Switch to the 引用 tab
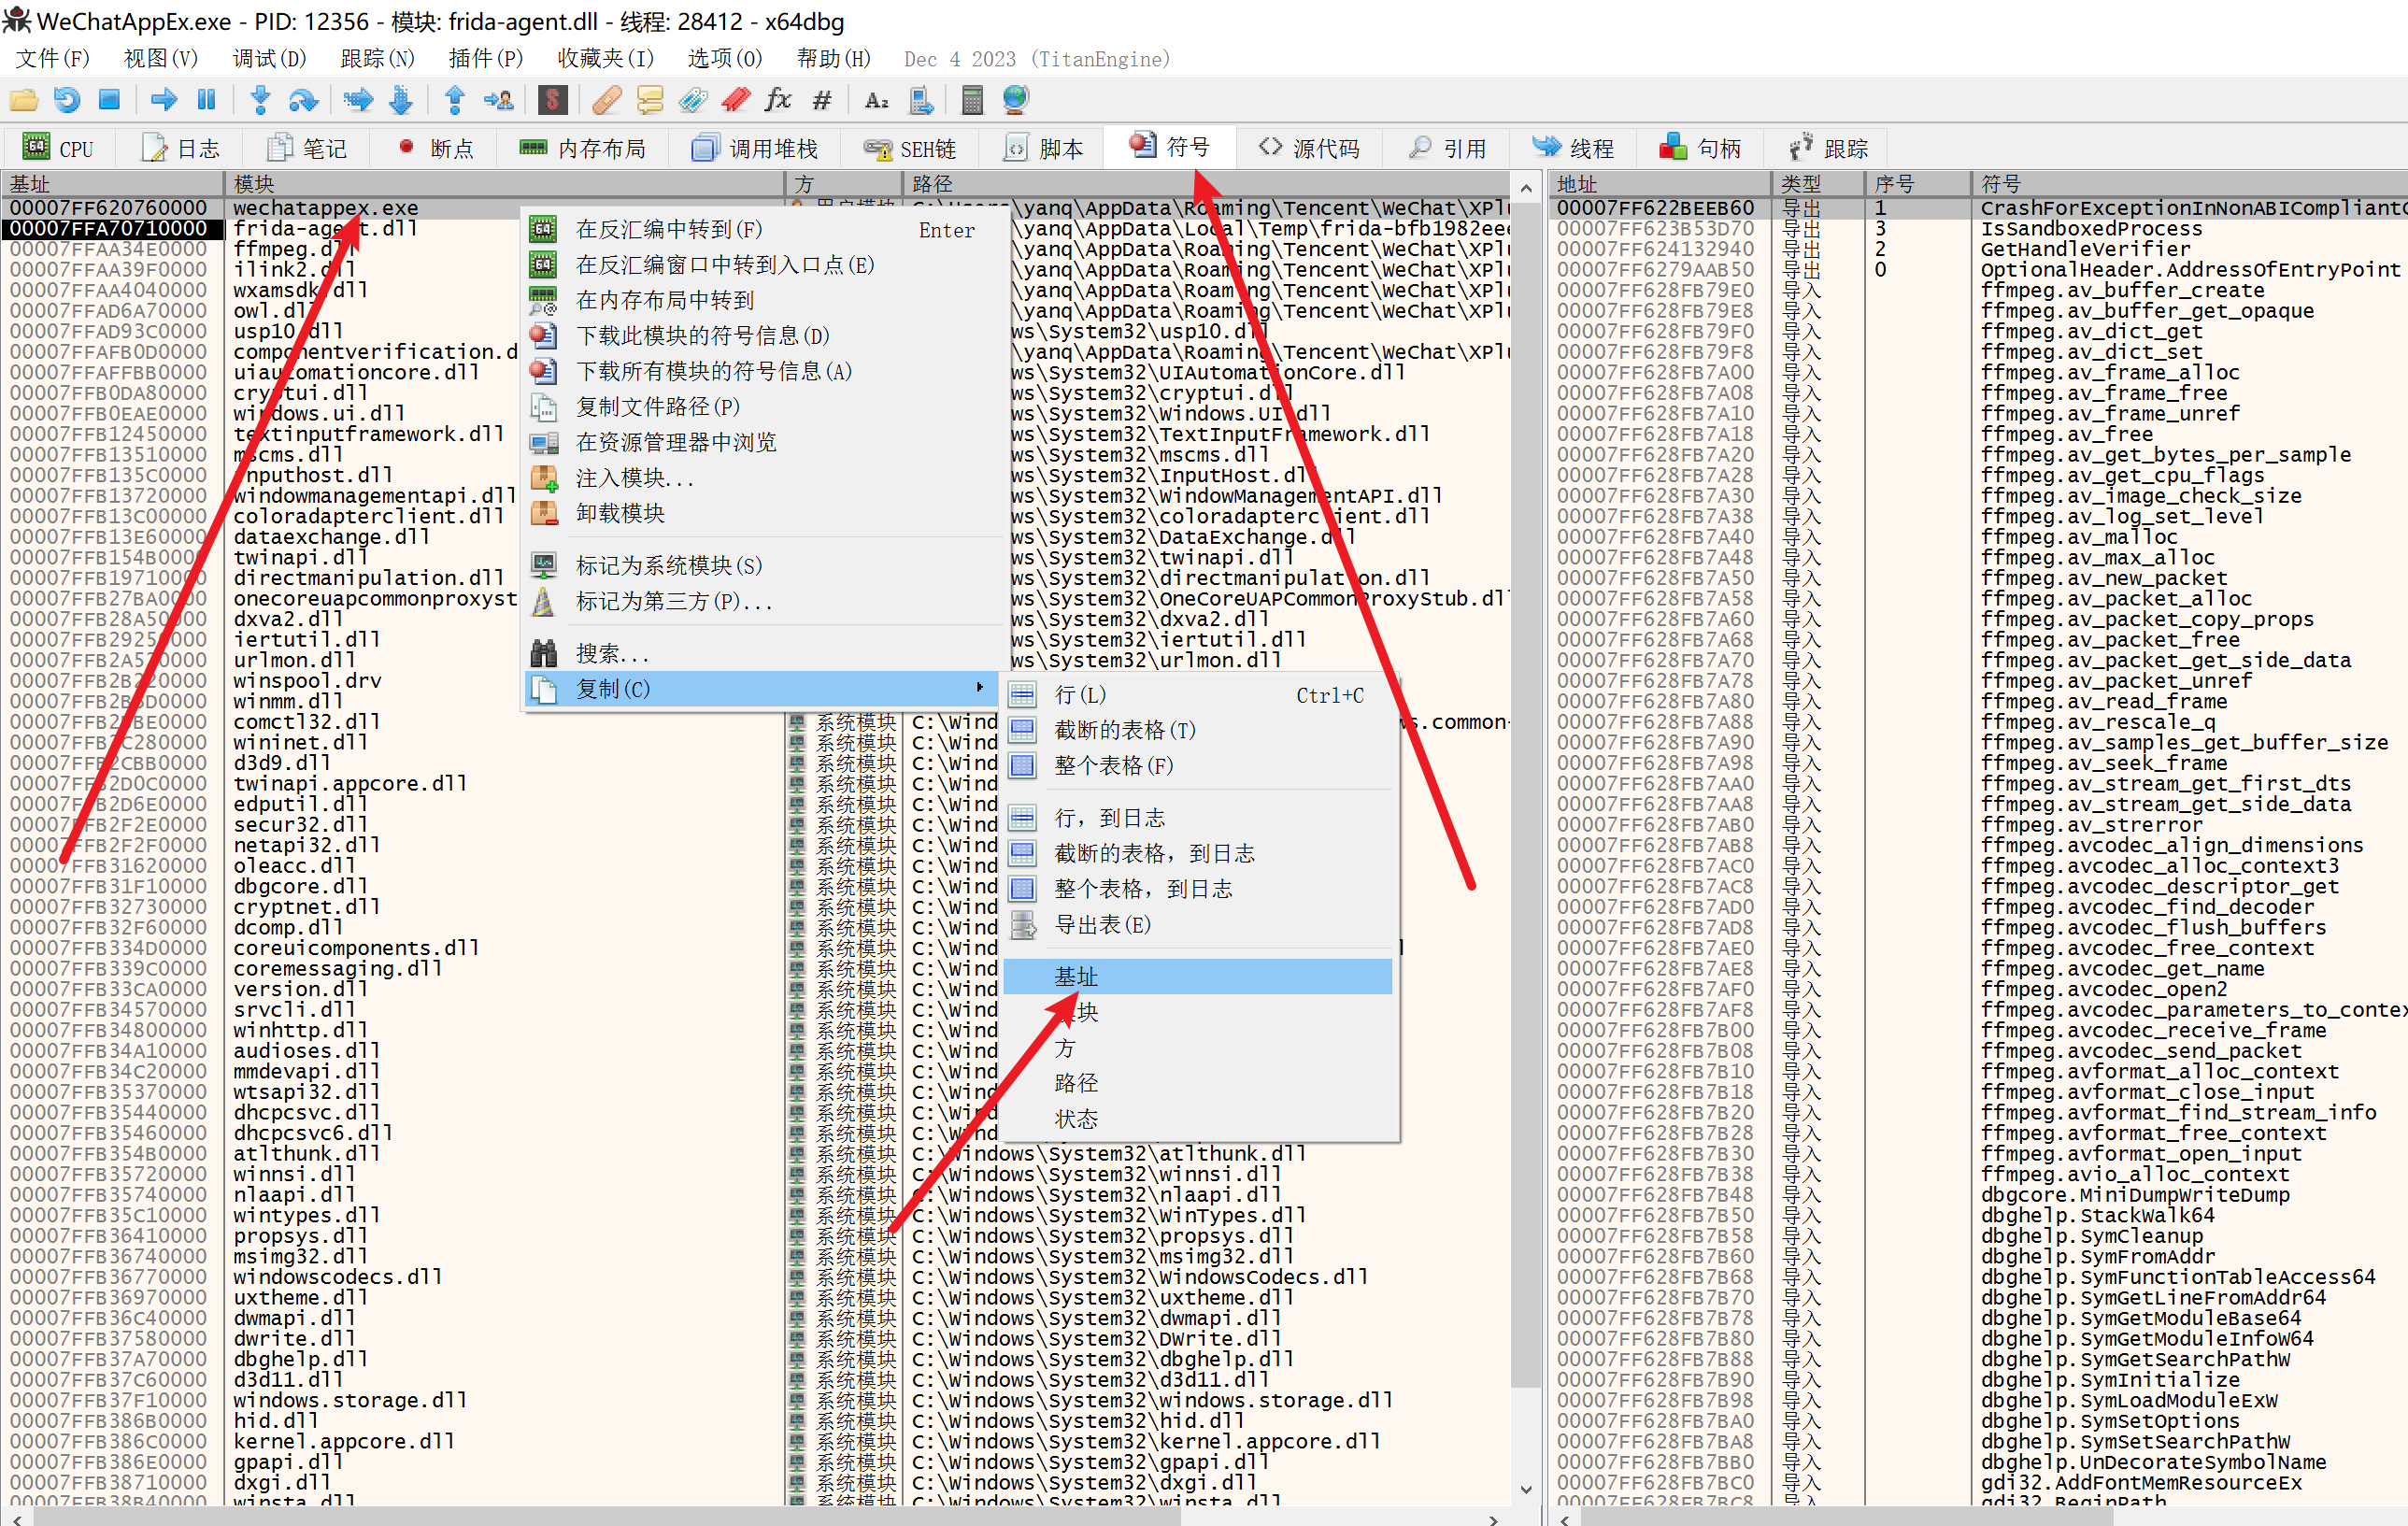Image resolution: width=2408 pixels, height=1526 pixels. [x=1448, y=149]
